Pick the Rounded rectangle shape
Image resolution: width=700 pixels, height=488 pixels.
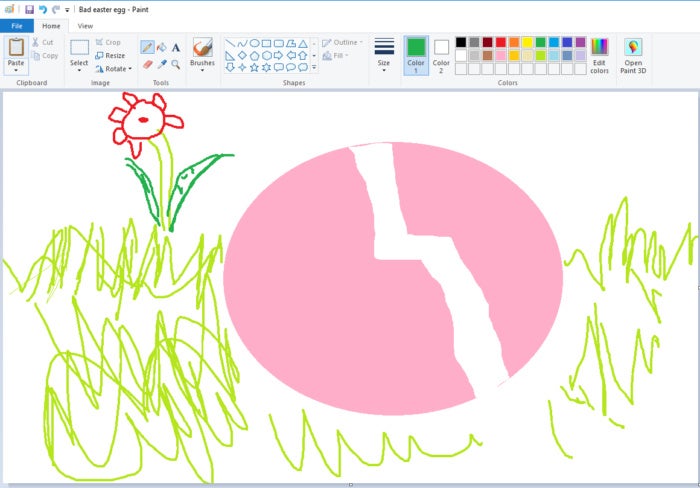(x=279, y=43)
